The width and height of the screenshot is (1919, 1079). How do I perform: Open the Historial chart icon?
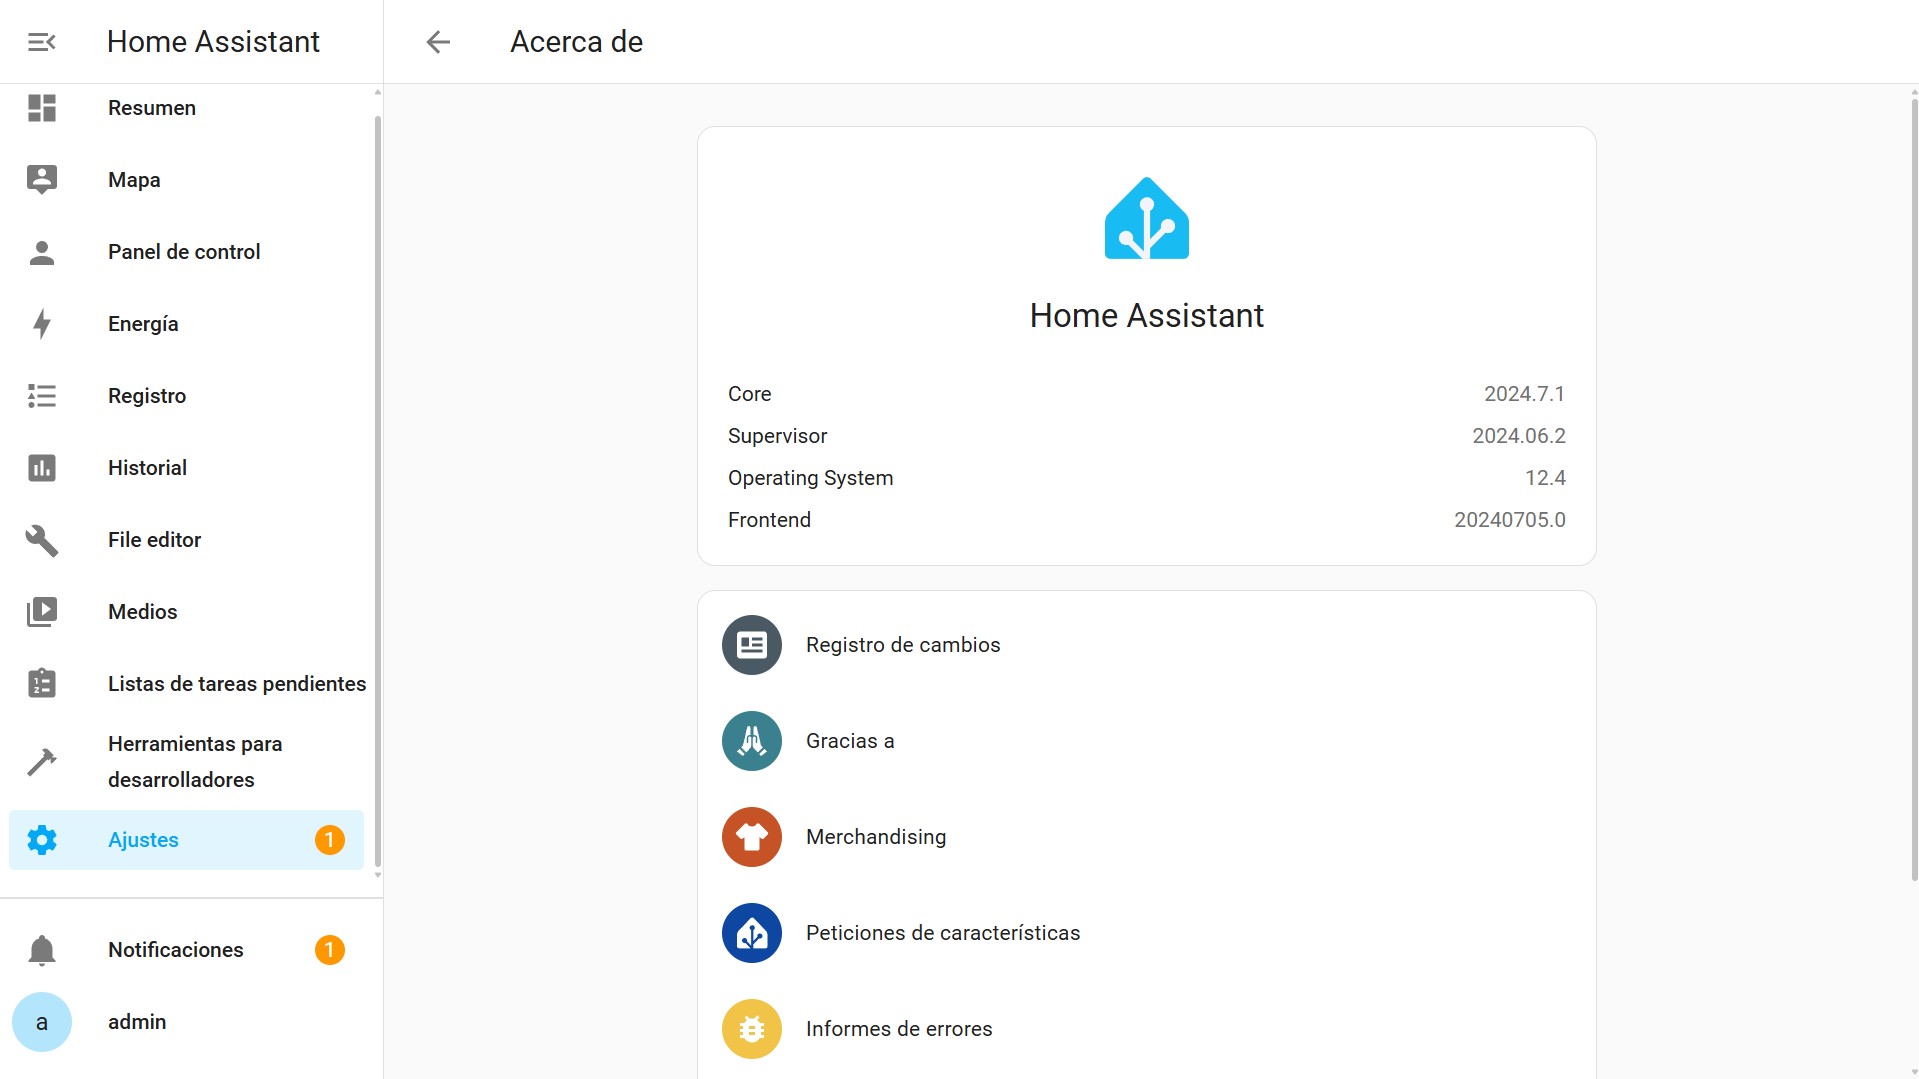[x=42, y=468]
